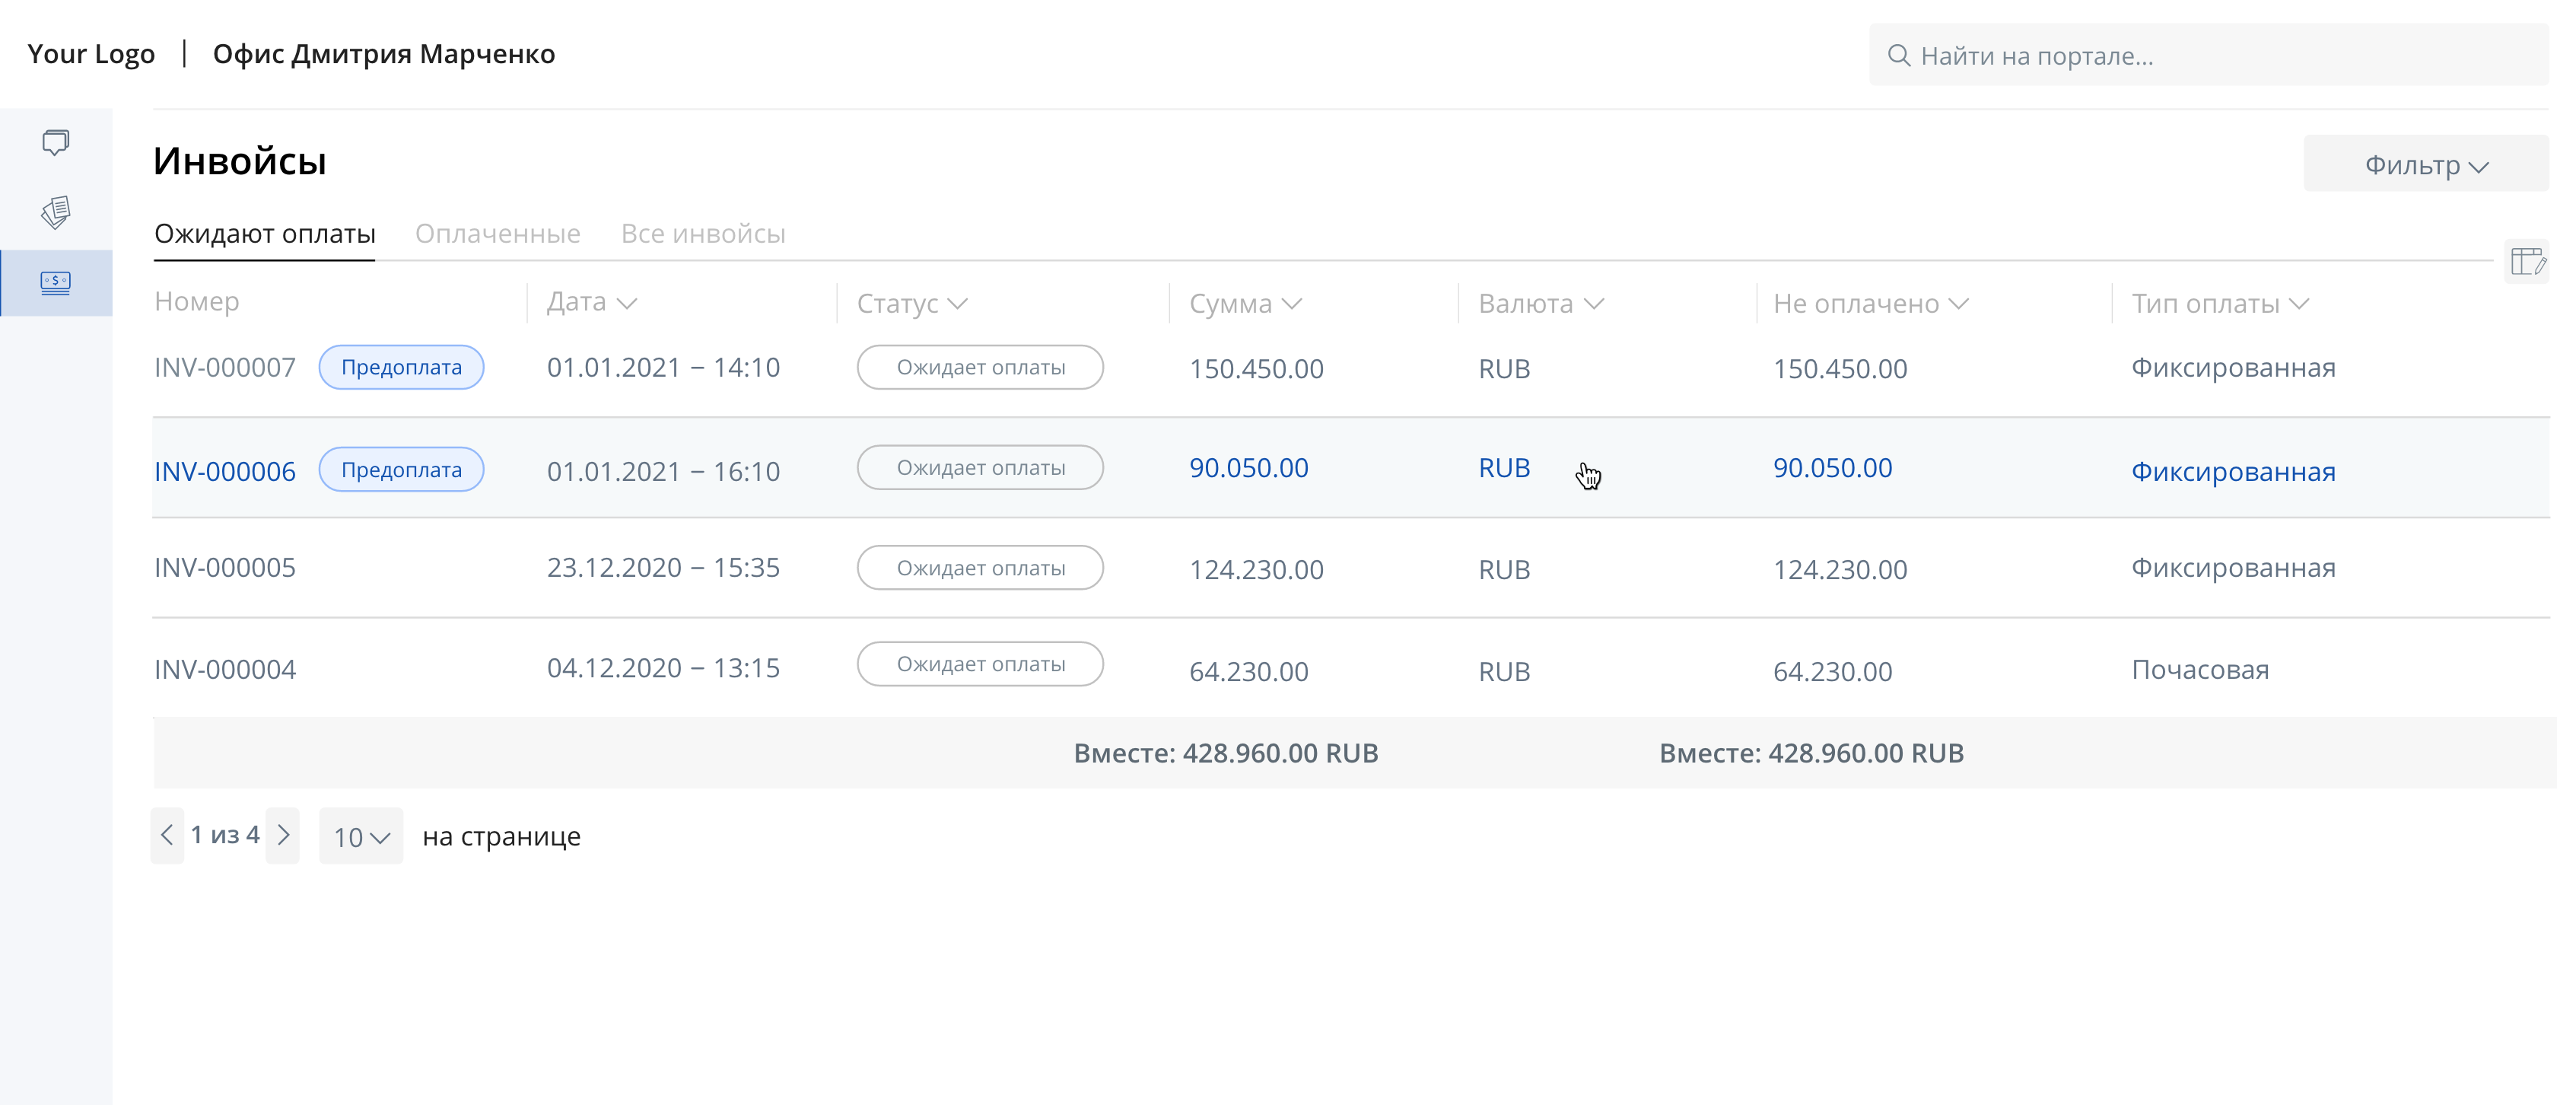
Task: Click status pill for INV-000005
Action: pos(981,568)
